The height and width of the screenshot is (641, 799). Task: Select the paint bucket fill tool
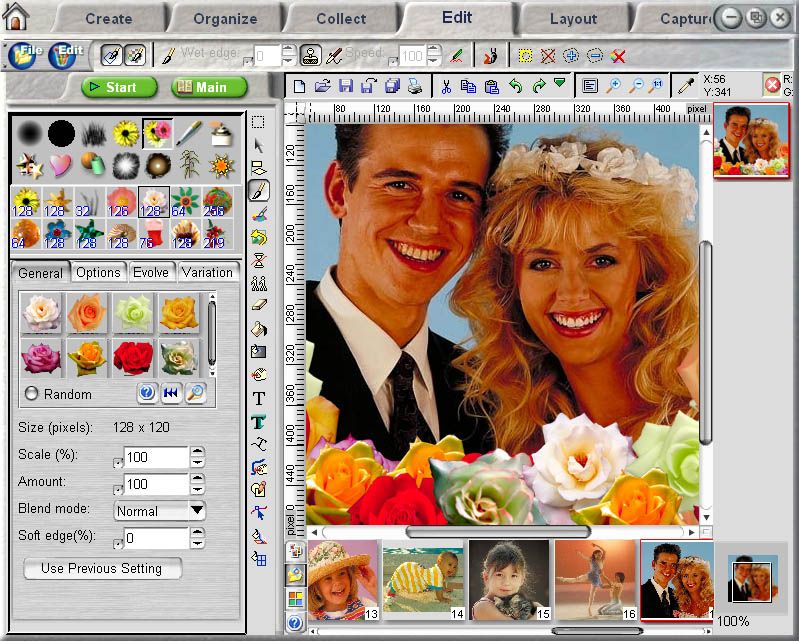[259, 329]
